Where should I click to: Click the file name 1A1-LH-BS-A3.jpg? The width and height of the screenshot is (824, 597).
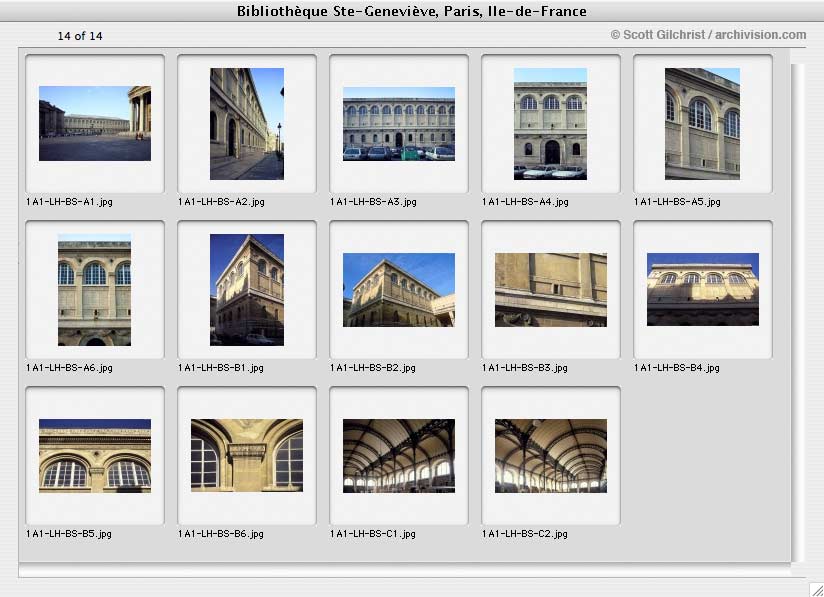(x=373, y=202)
